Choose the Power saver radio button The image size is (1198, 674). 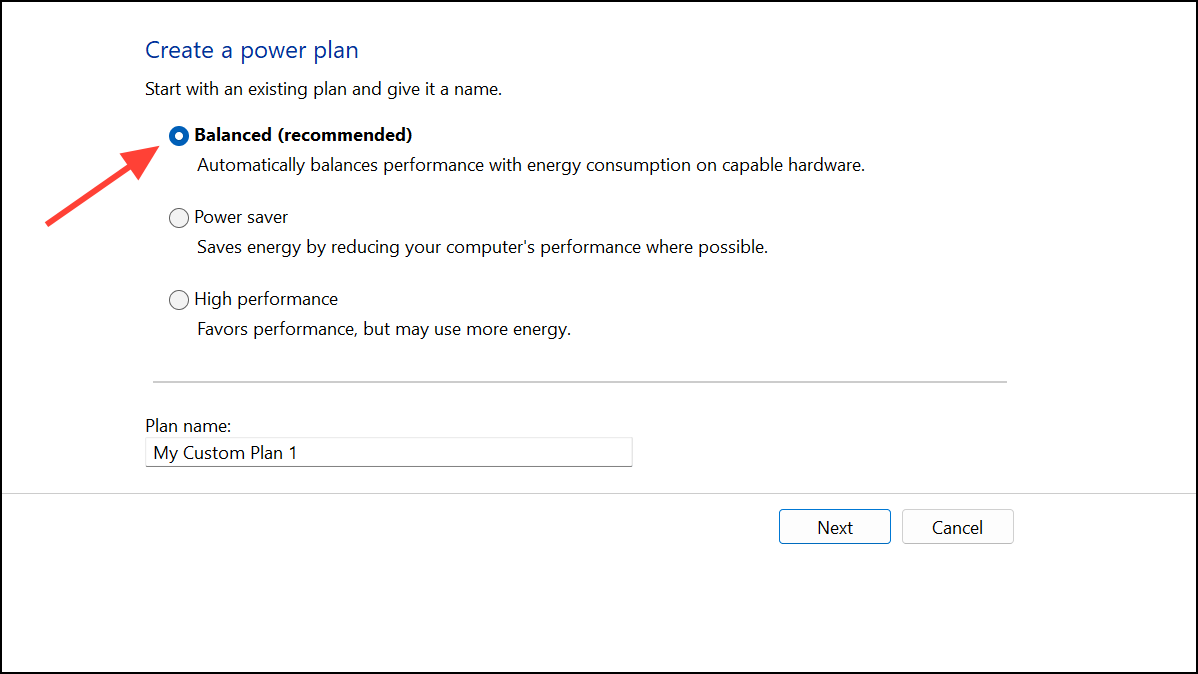[179, 218]
